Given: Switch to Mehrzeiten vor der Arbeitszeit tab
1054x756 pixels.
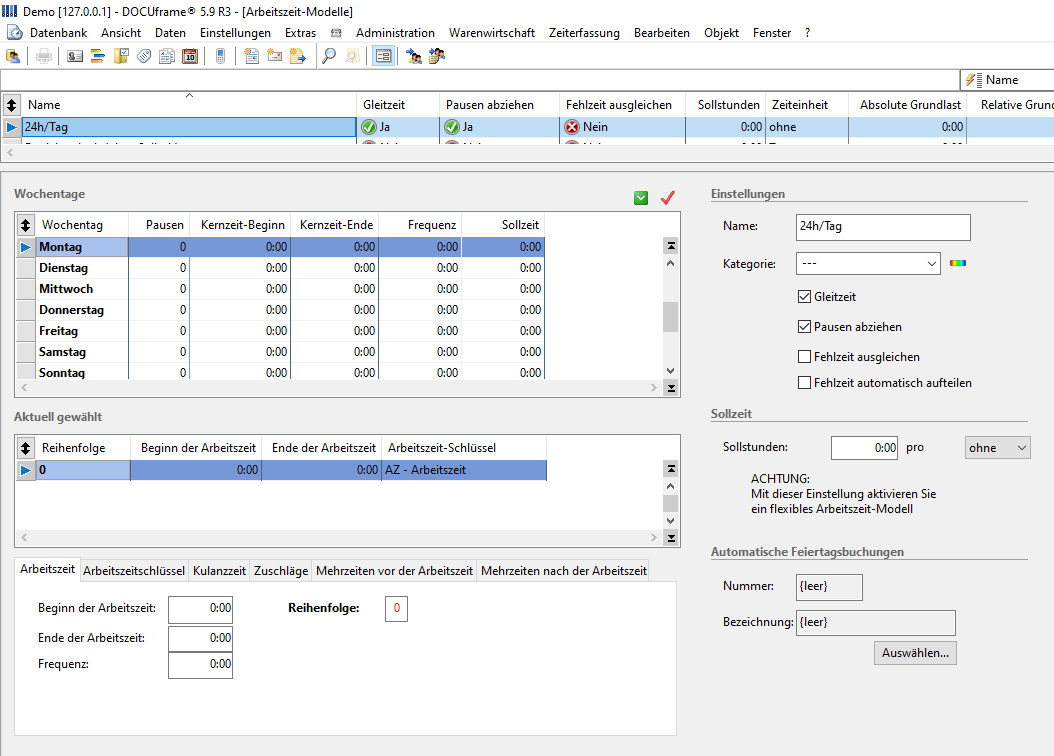Looking at the screenshot, I should click(395, 571).
